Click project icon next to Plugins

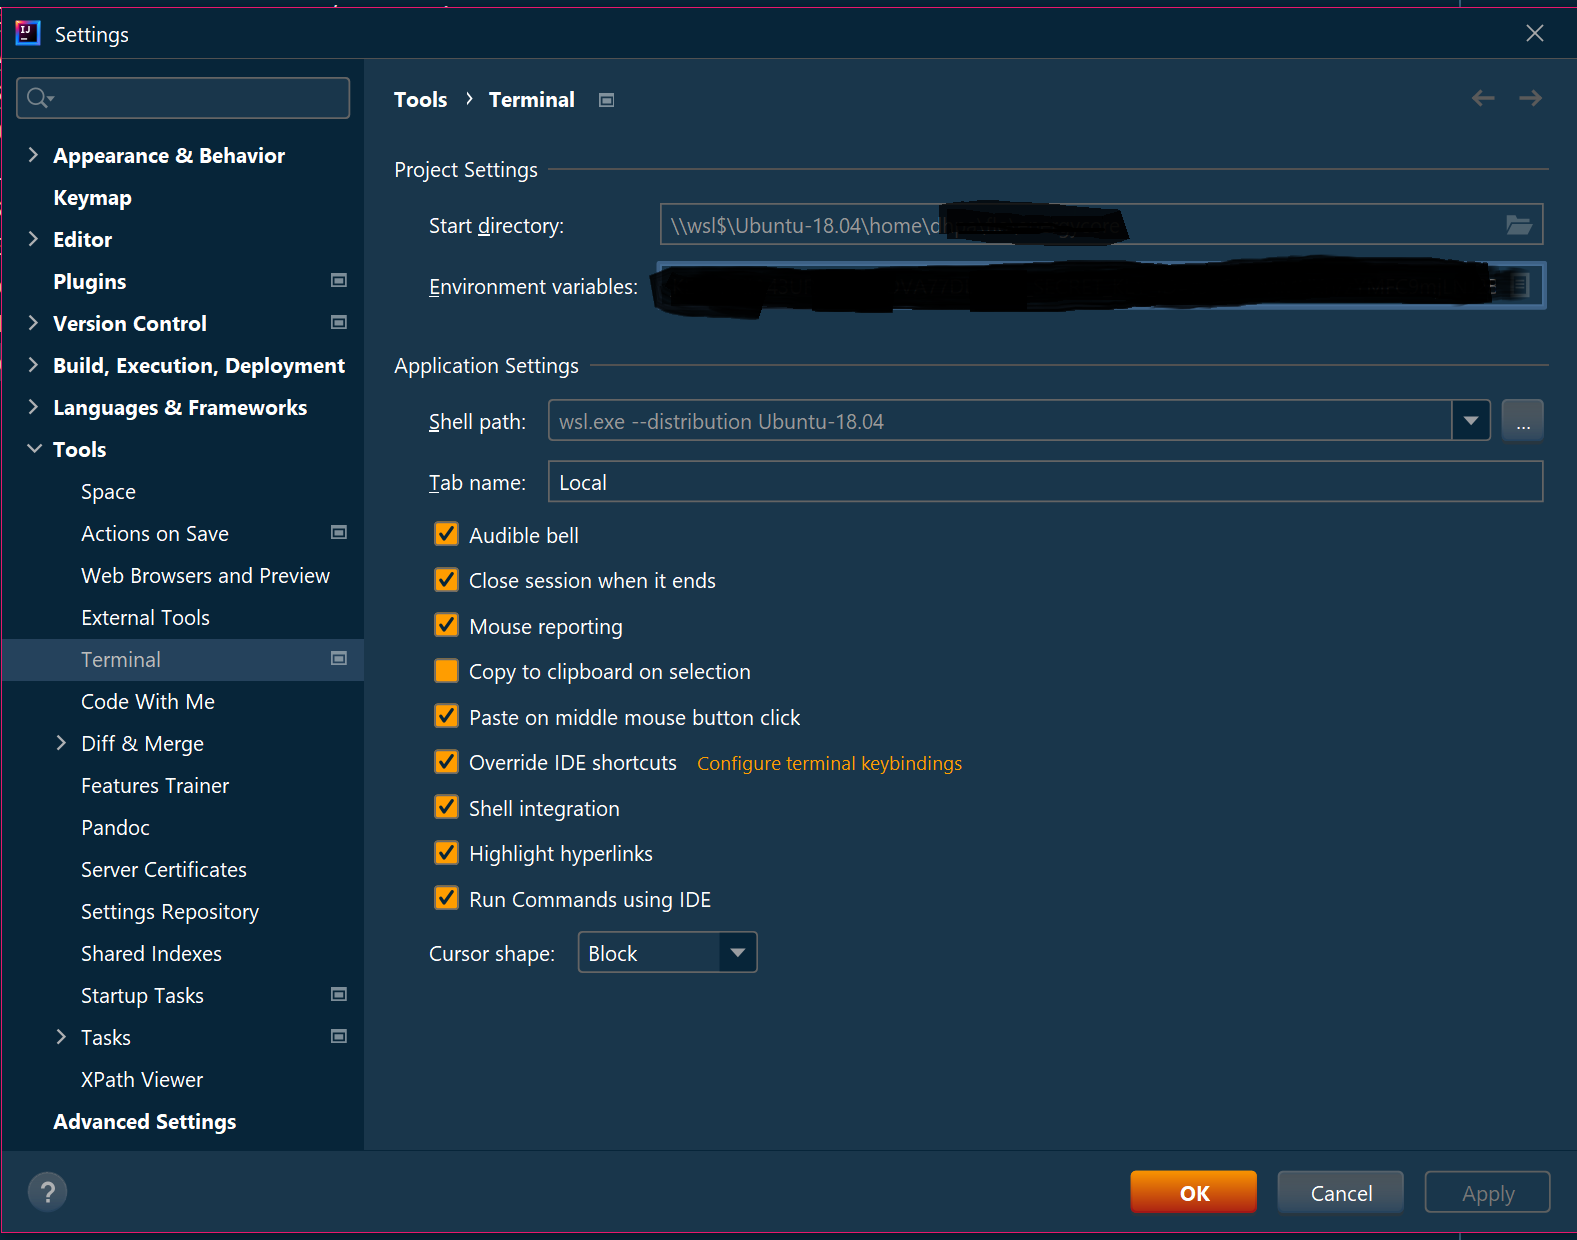(339, 281)
